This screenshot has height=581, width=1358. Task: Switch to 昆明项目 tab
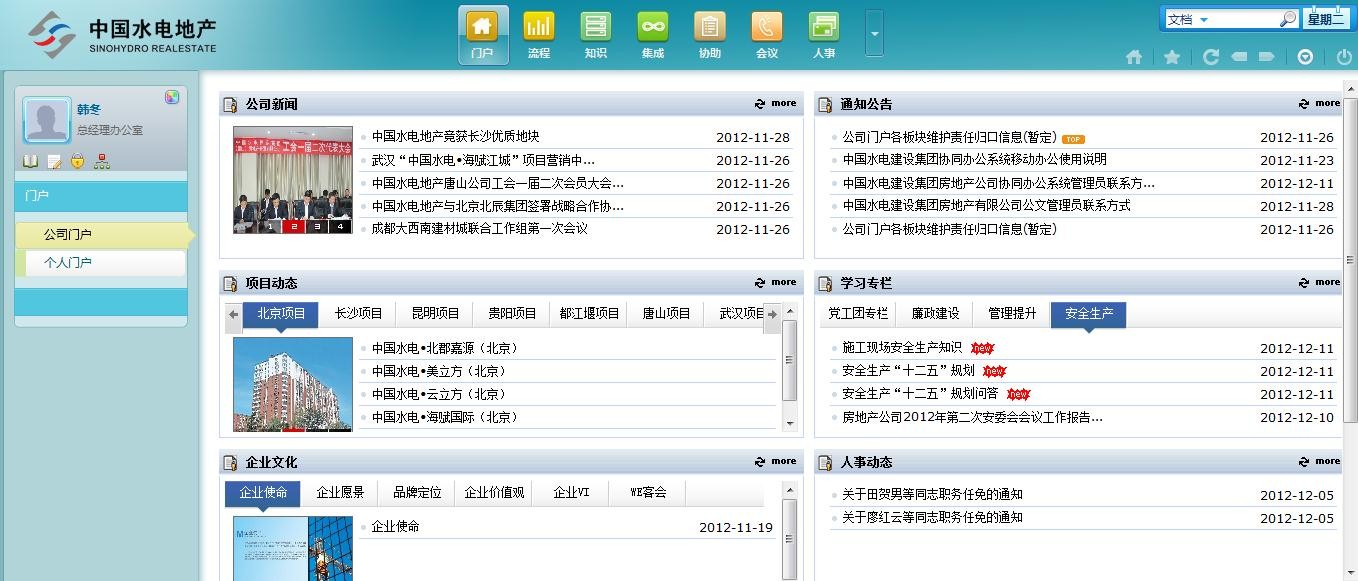click(436, 313)
